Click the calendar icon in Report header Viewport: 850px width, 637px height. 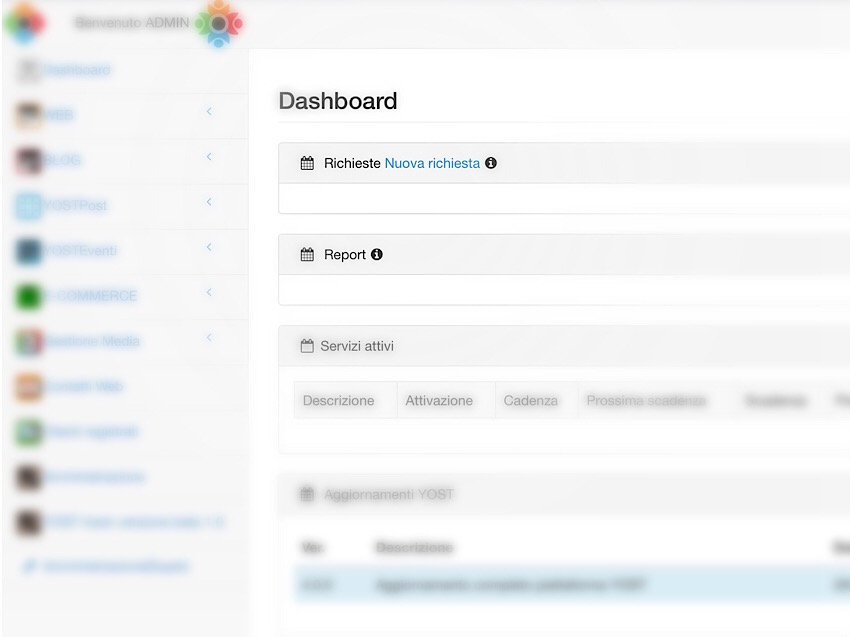pyautogui.click(x=307, y=254)
